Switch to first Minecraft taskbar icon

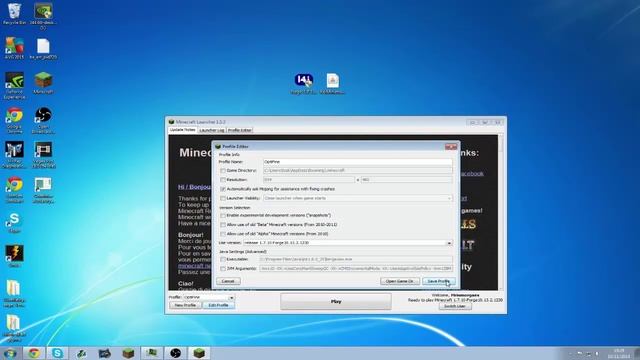coord(128,353)
